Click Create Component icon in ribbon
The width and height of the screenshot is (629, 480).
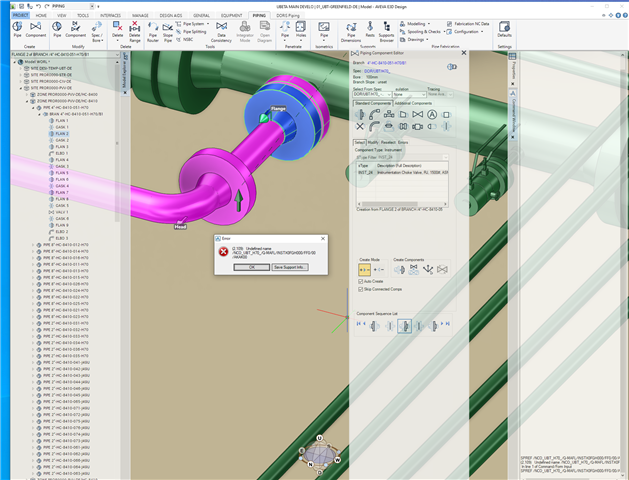click(x=36, y=30)
